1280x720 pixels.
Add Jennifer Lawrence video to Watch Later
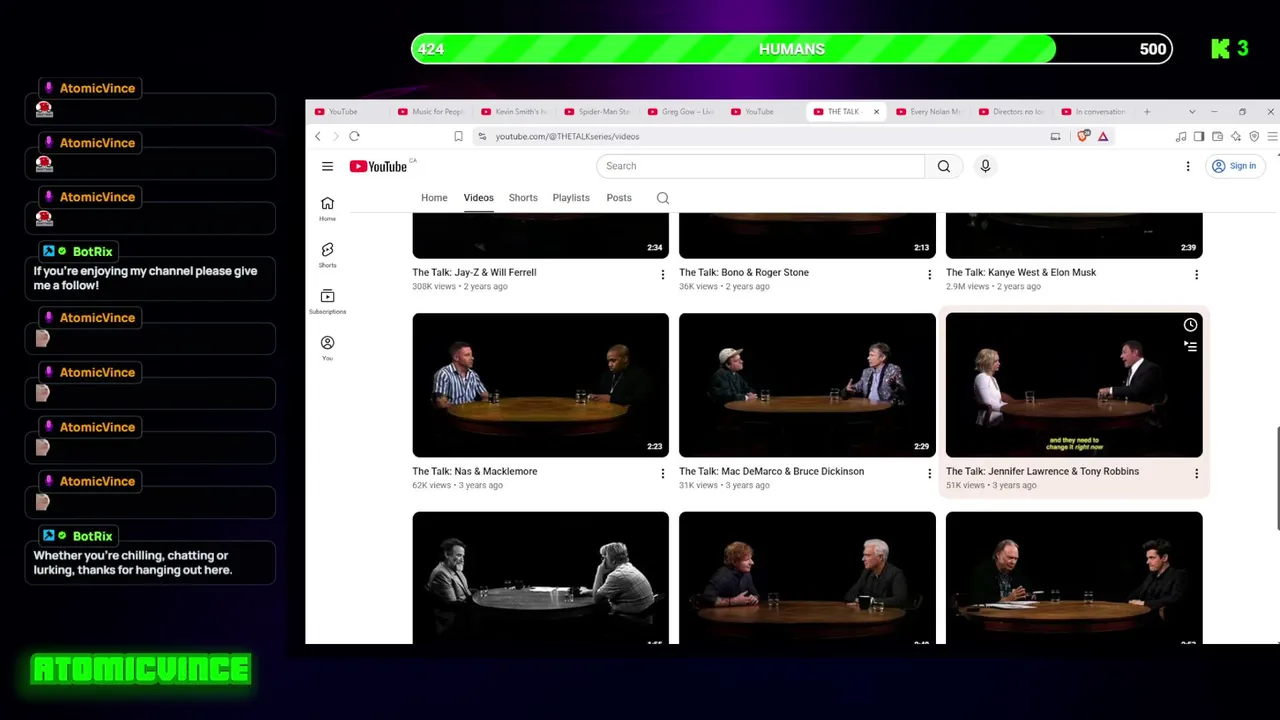[1190, 325]
